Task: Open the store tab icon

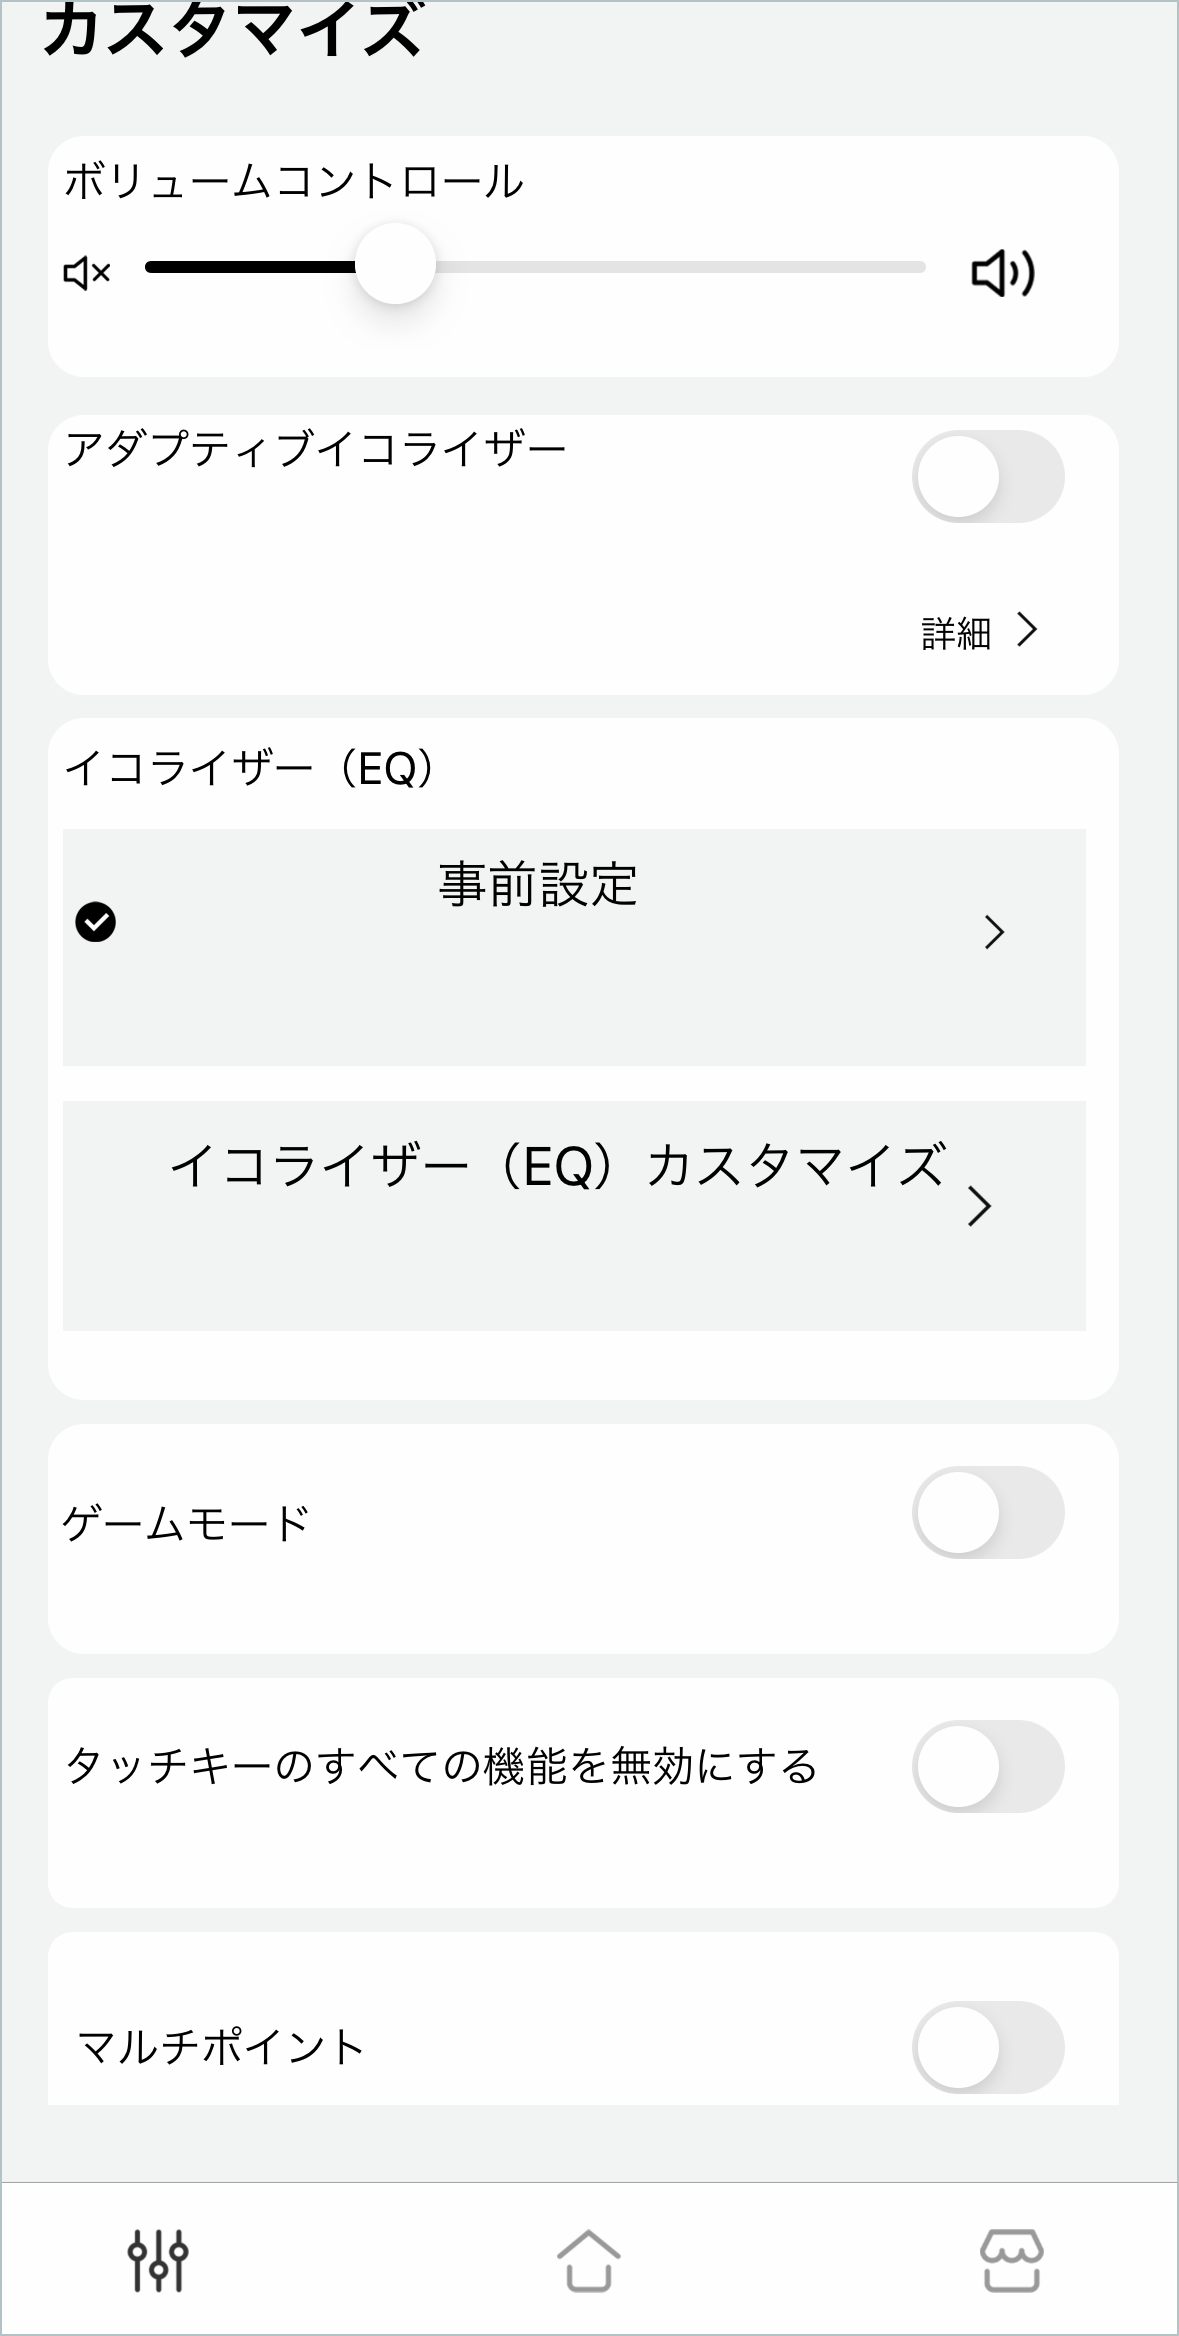Action: click(x=1012, y=2260)
